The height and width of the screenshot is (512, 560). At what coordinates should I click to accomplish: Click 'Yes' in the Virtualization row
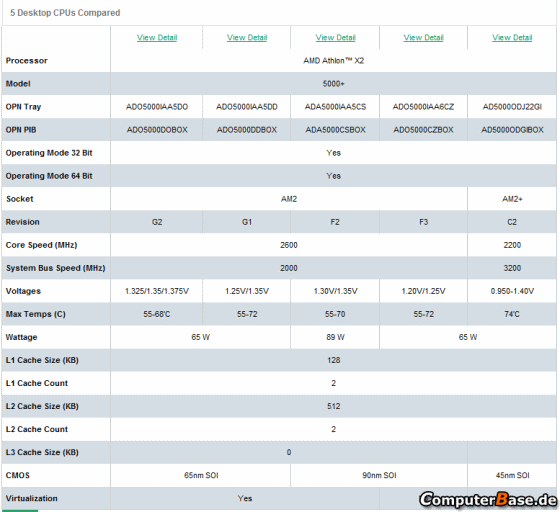[245, 498]
